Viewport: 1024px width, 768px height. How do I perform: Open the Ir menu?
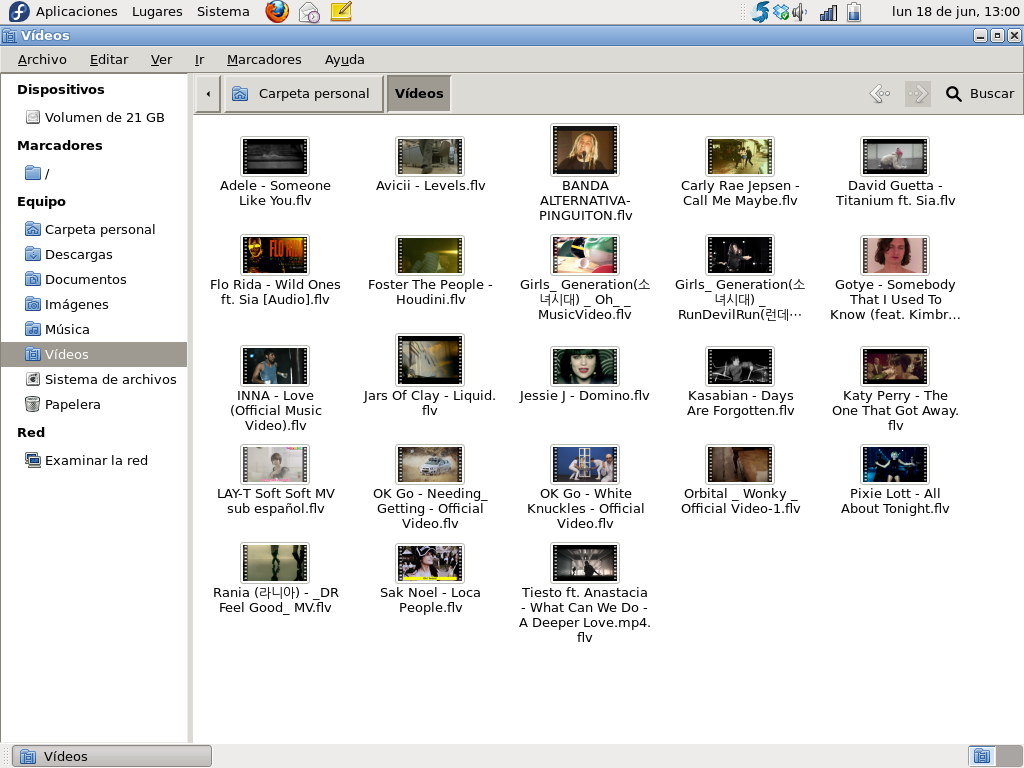pos(199,59)
